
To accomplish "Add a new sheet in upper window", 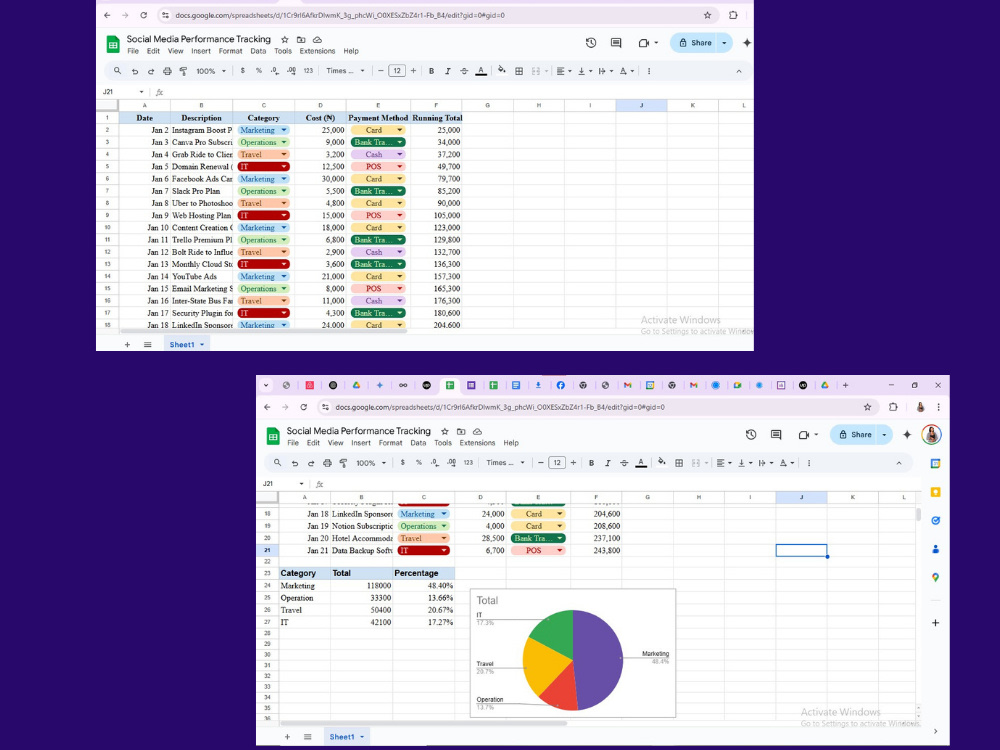I will (x=127, y=344).
